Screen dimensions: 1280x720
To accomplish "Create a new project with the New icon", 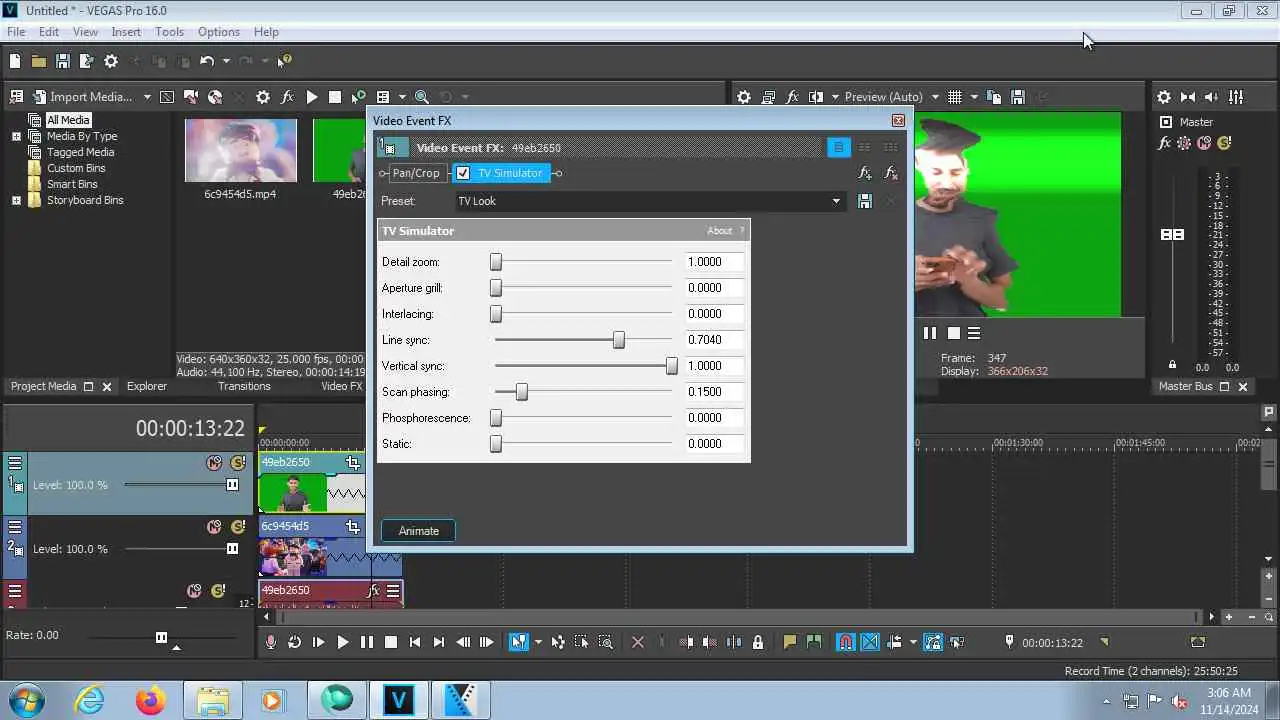I will tap(14, 61).
